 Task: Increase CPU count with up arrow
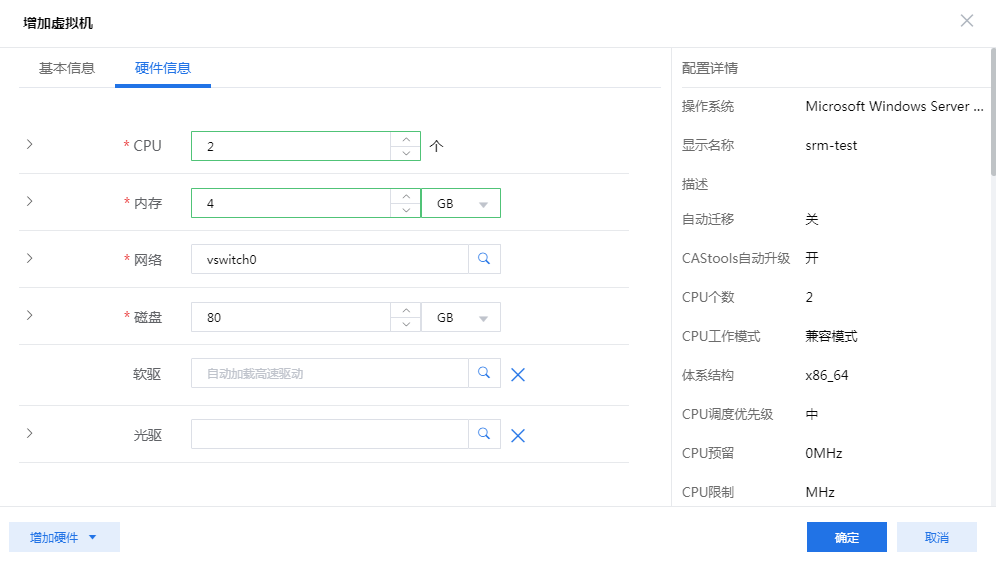pos(405,139)
